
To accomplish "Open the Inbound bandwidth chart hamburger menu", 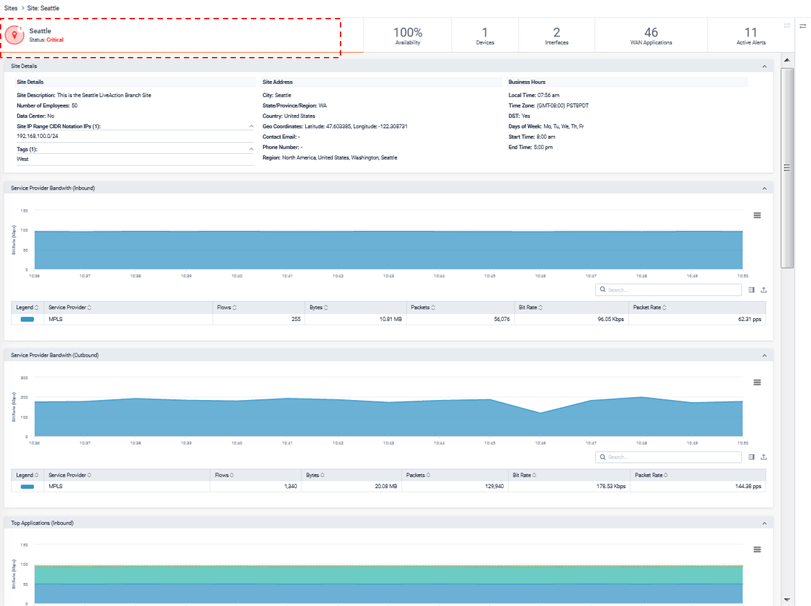I will [757, 215].
